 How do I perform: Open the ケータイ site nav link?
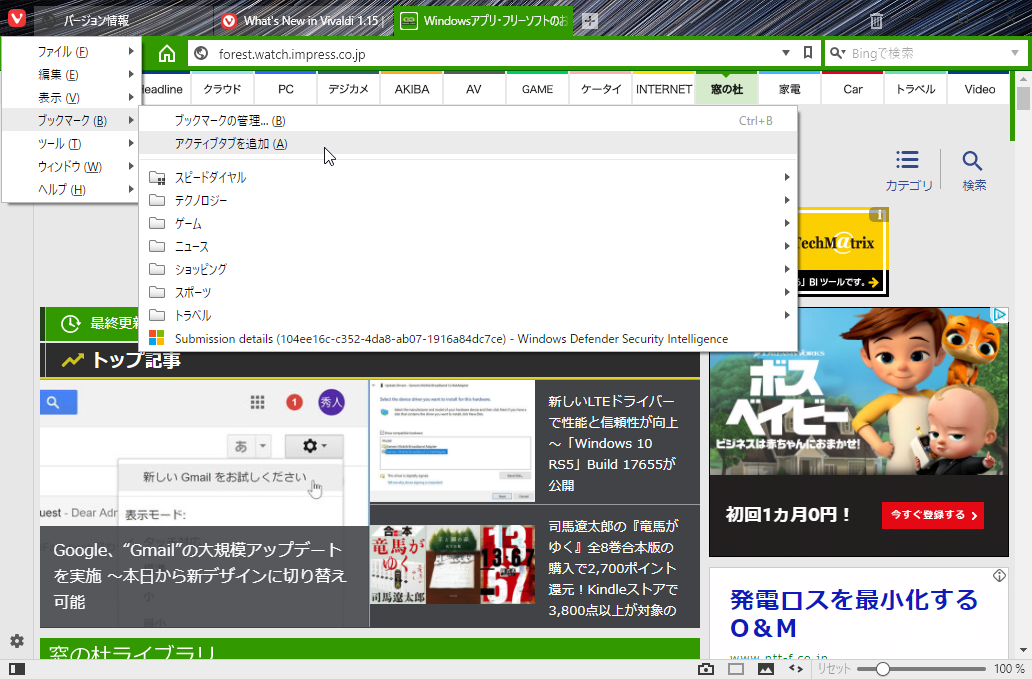[601, 89]
